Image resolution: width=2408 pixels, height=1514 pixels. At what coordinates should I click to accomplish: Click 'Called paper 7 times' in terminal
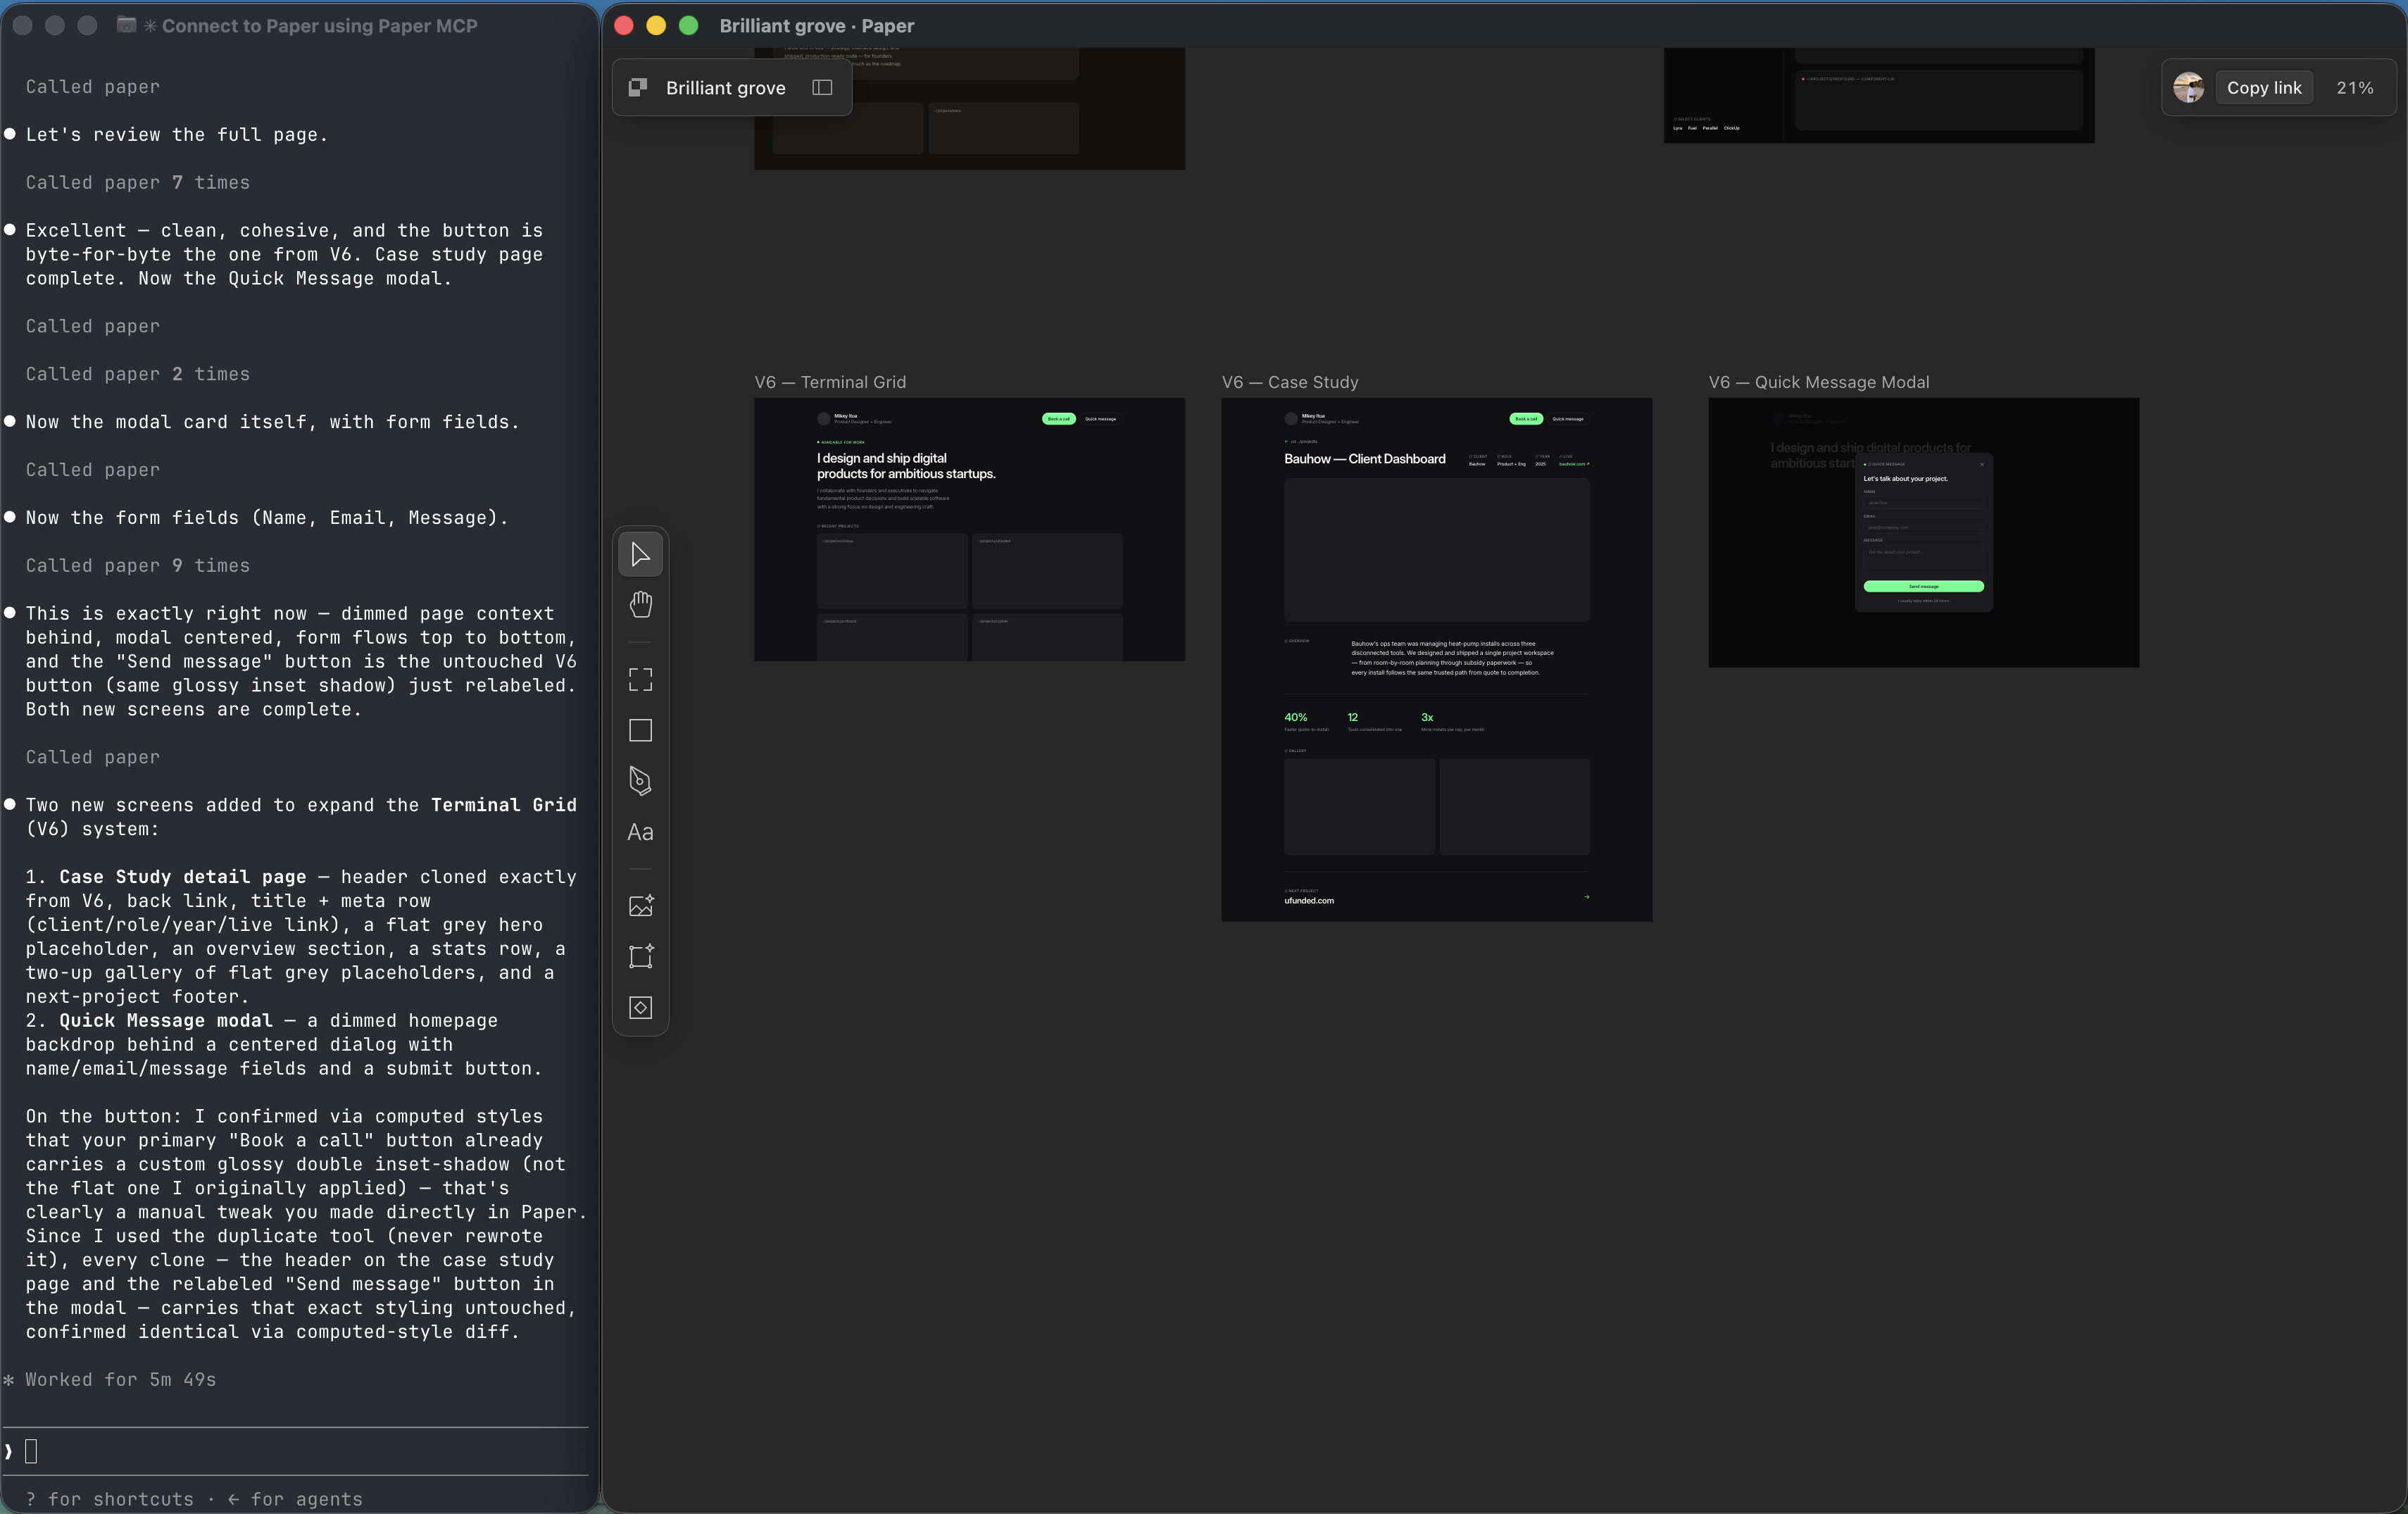pyautogui.click(x=138, y=182)
